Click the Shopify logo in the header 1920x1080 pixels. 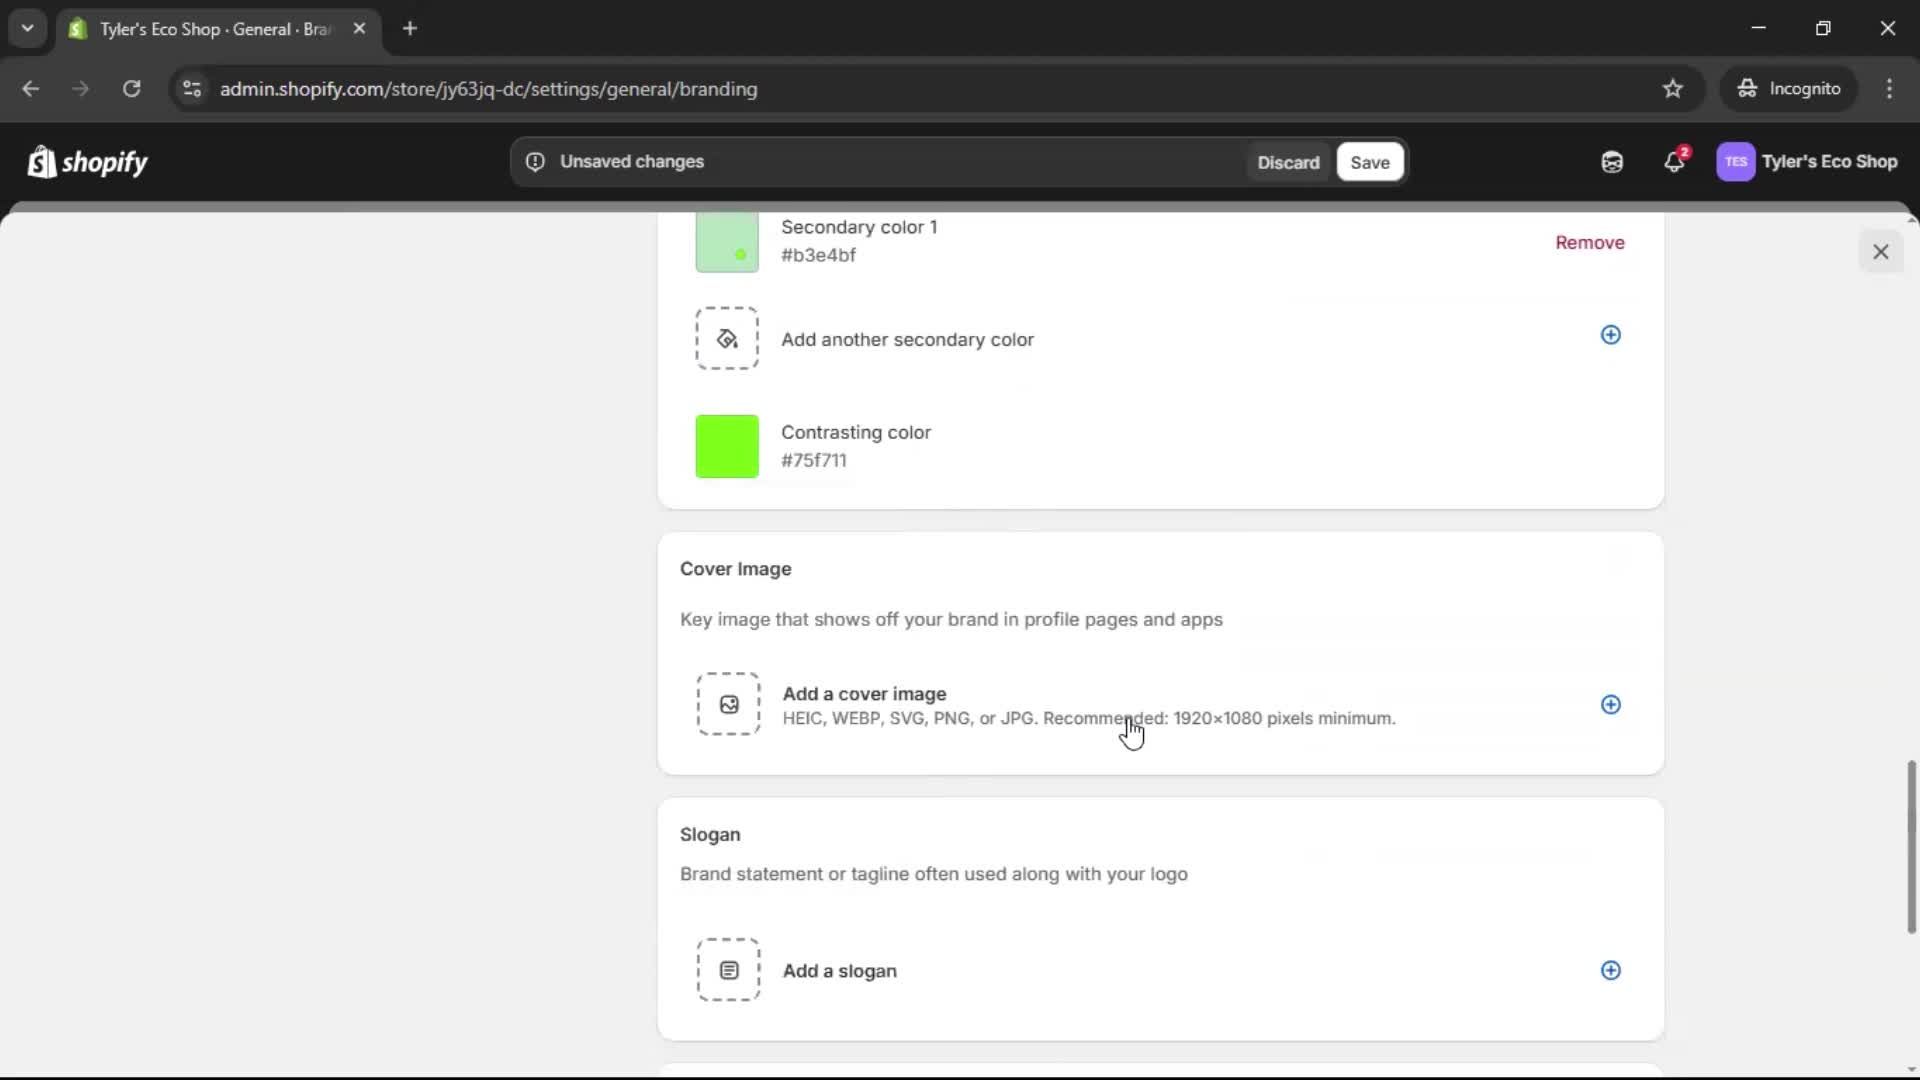pos(87,162)
